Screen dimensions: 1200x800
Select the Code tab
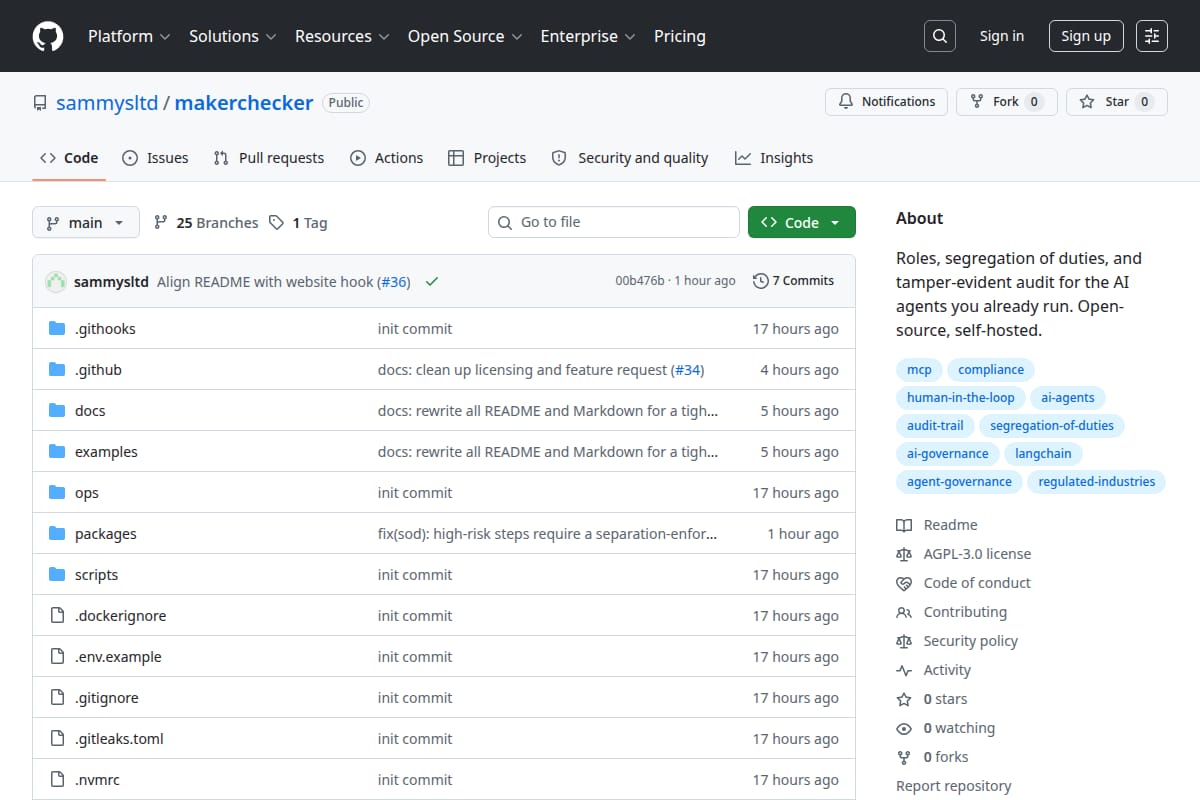69,158
